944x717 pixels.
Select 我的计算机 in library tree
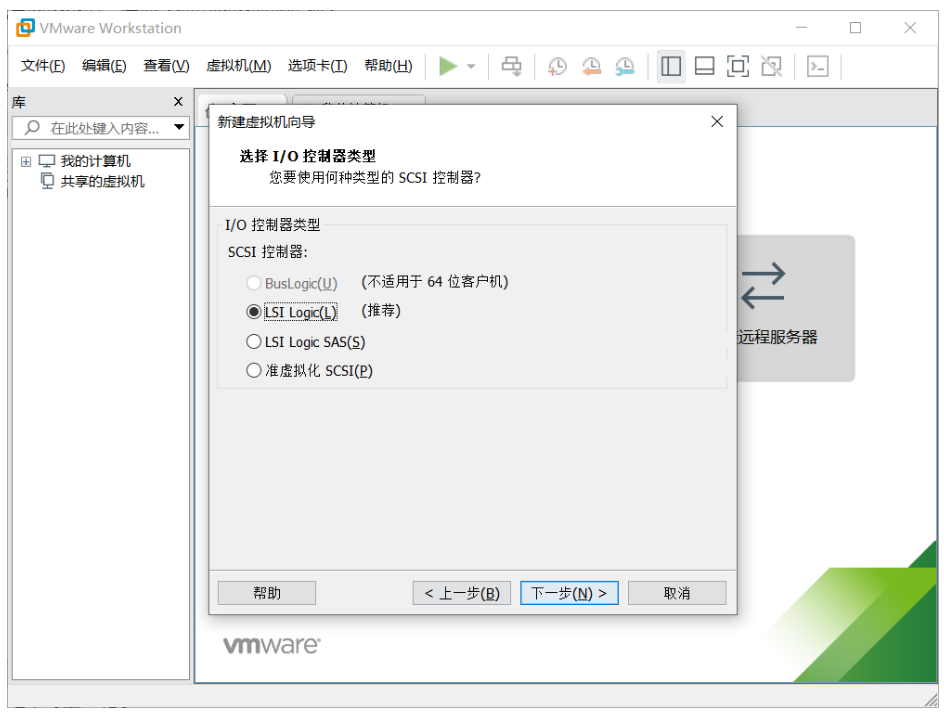(x=95, y=161)
